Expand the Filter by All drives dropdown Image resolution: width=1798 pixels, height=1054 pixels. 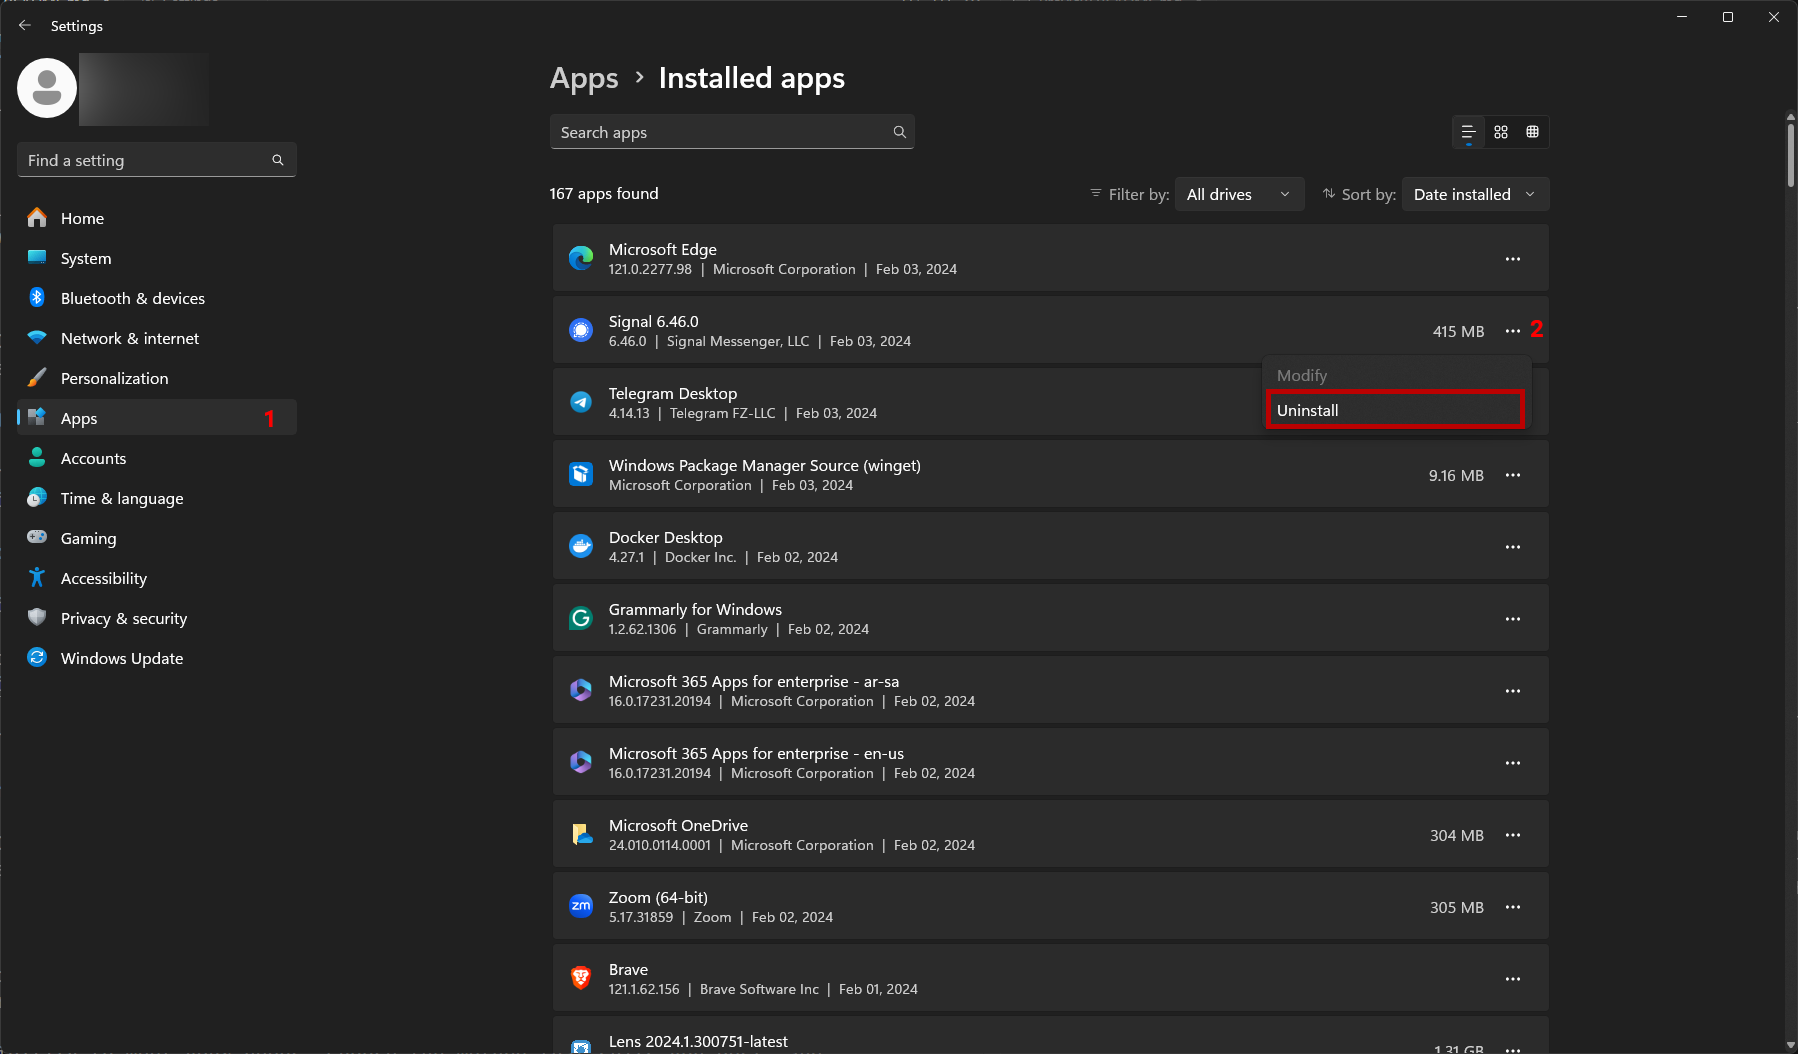click(1238, 194)
